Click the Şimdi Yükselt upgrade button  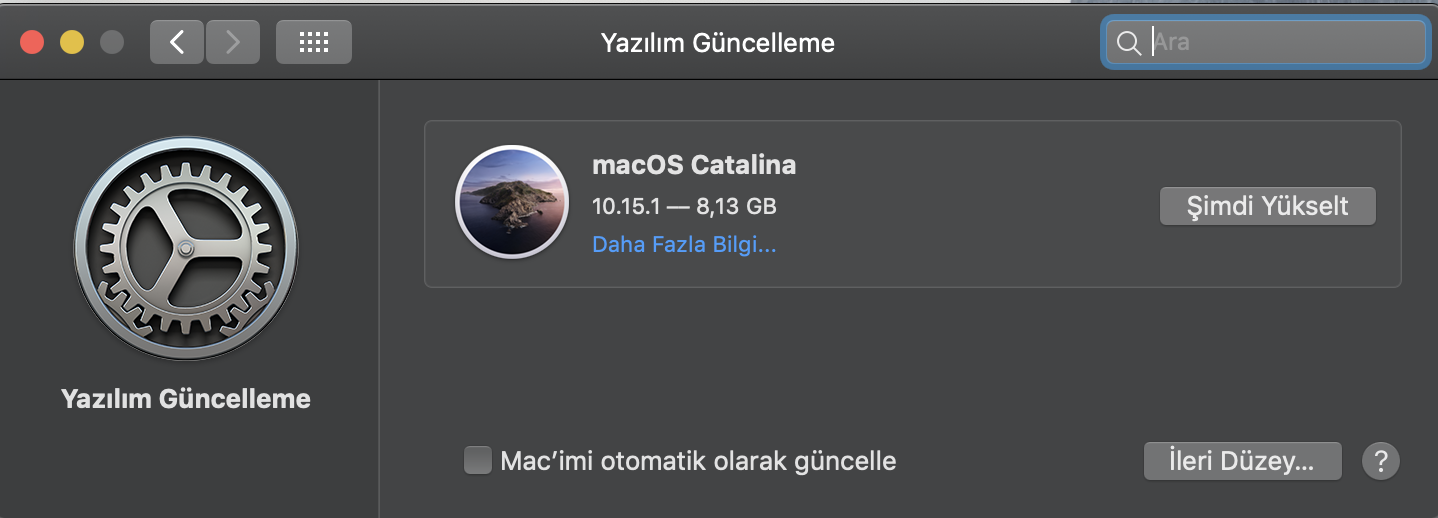(x=1267, y=206)
